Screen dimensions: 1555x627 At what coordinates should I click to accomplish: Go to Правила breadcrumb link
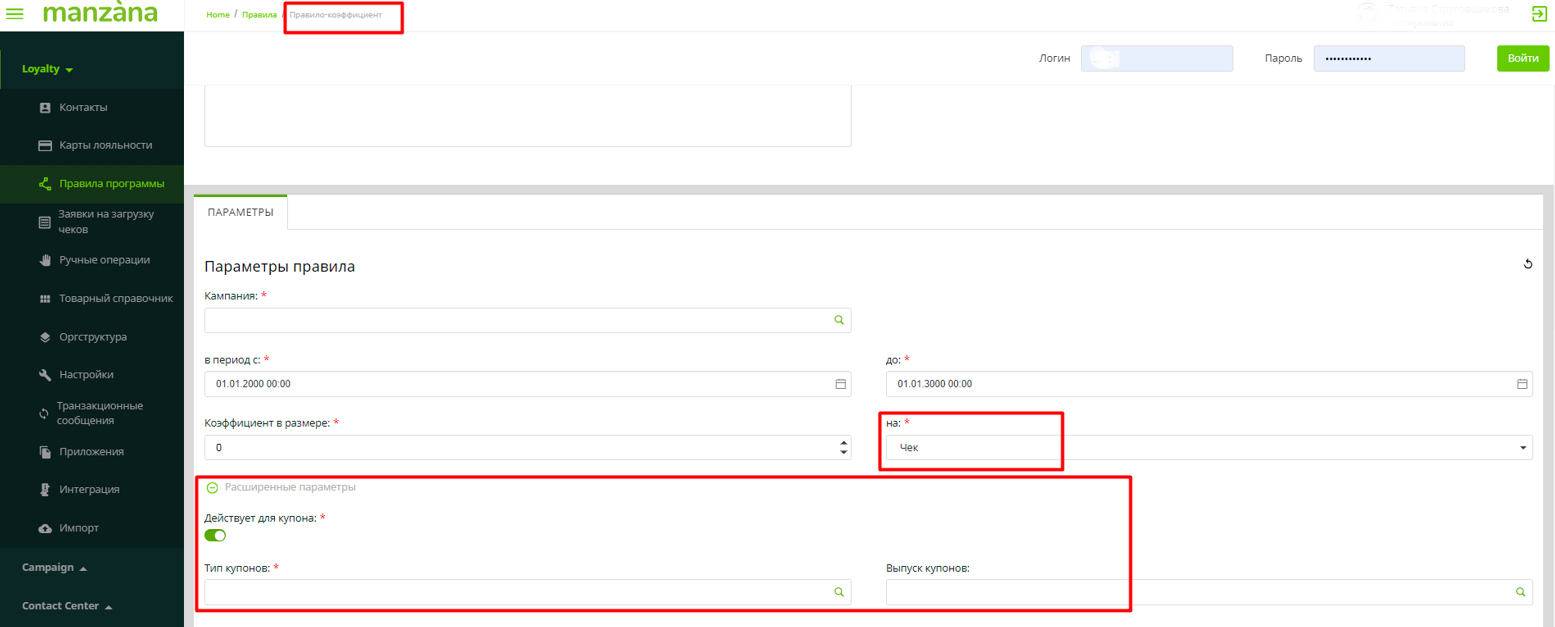pyautogui.click(x=259, y=15)
